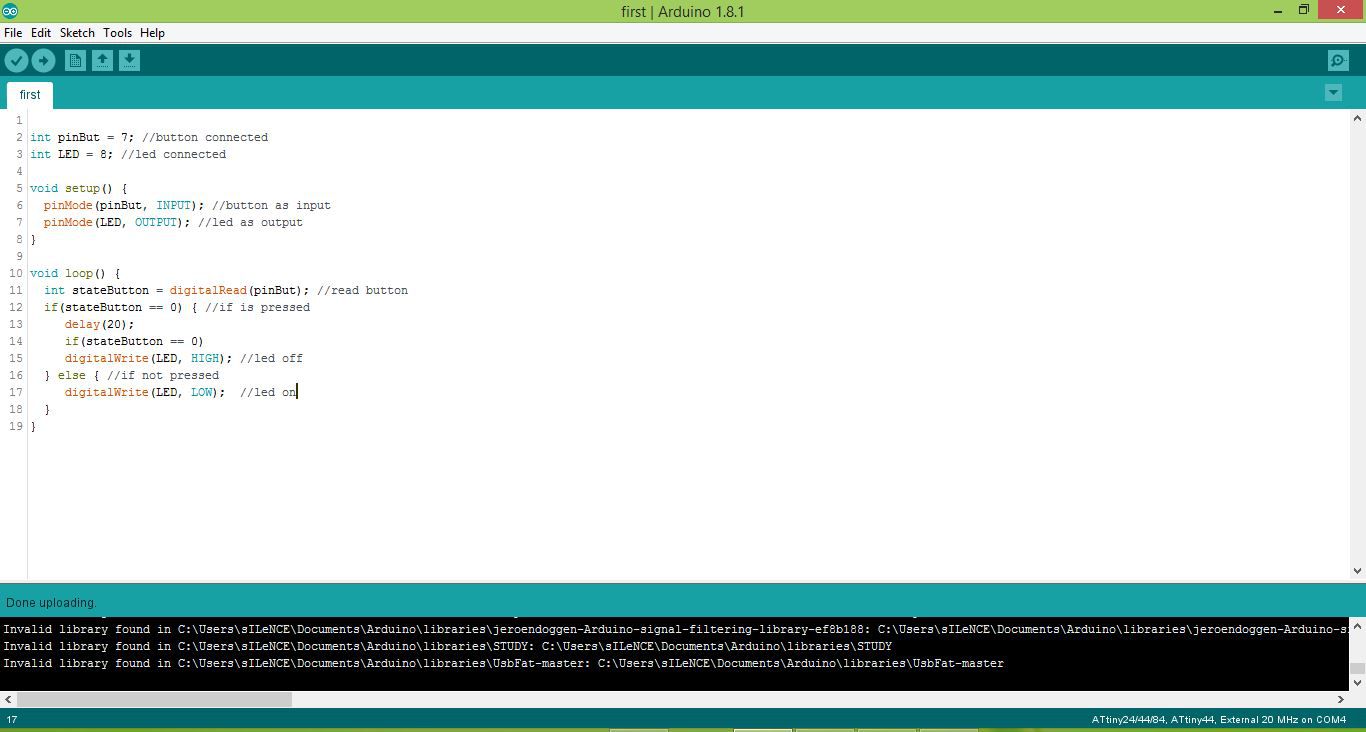Click the '//led on' comment
Viewport: 1366px width, 732px height.
(x=268, y=392)
